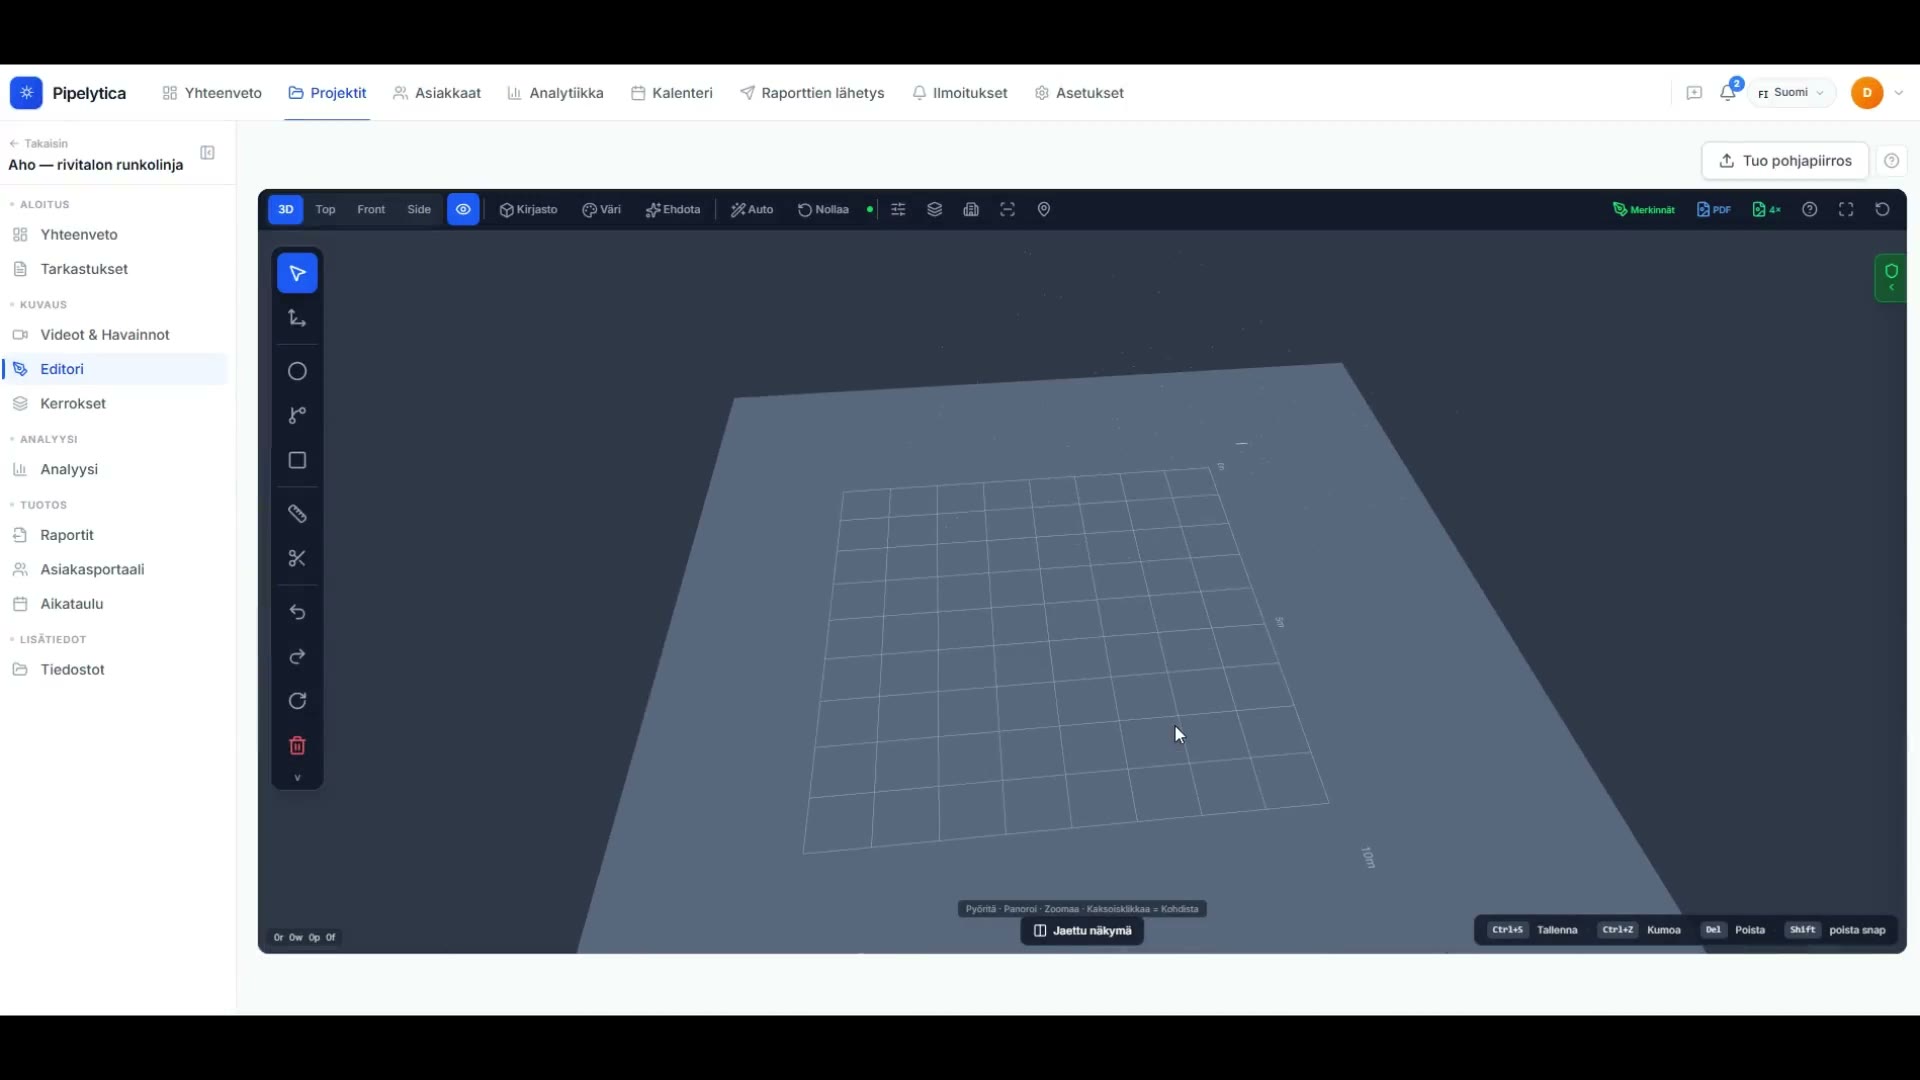Click the scan frame icon in editor toolbar

[x=1007, y=210]
